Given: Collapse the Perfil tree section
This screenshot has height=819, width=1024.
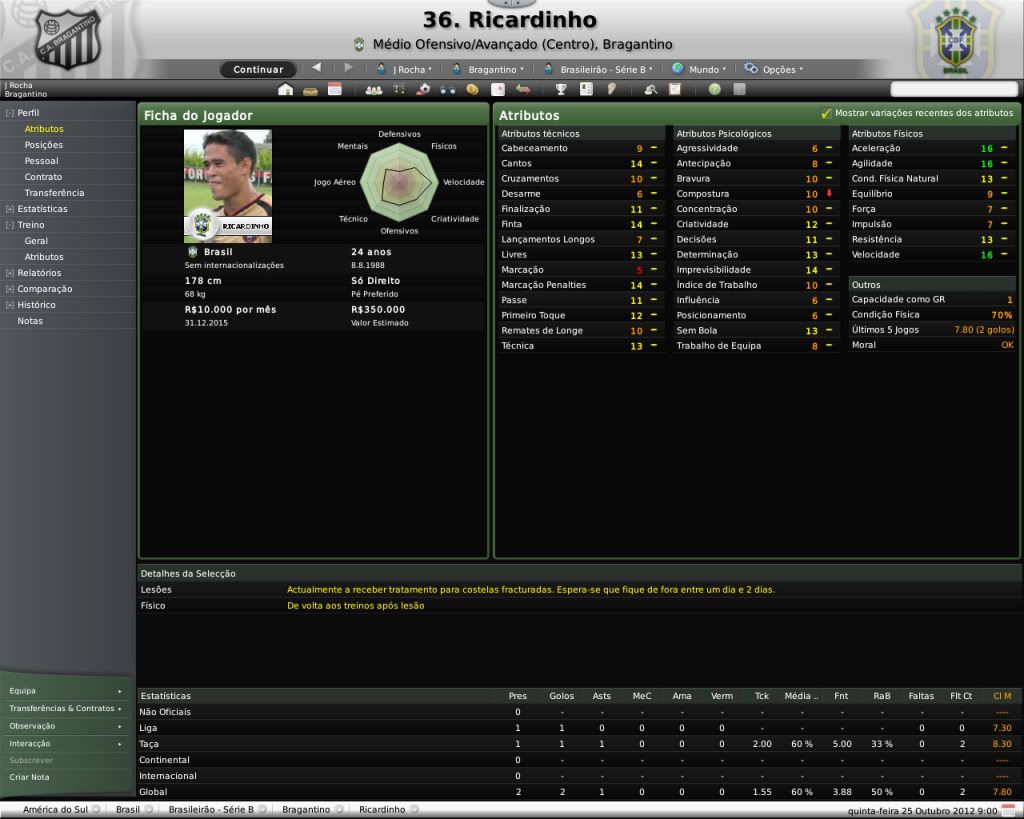Looking at the screenshot, I should 10,113.
